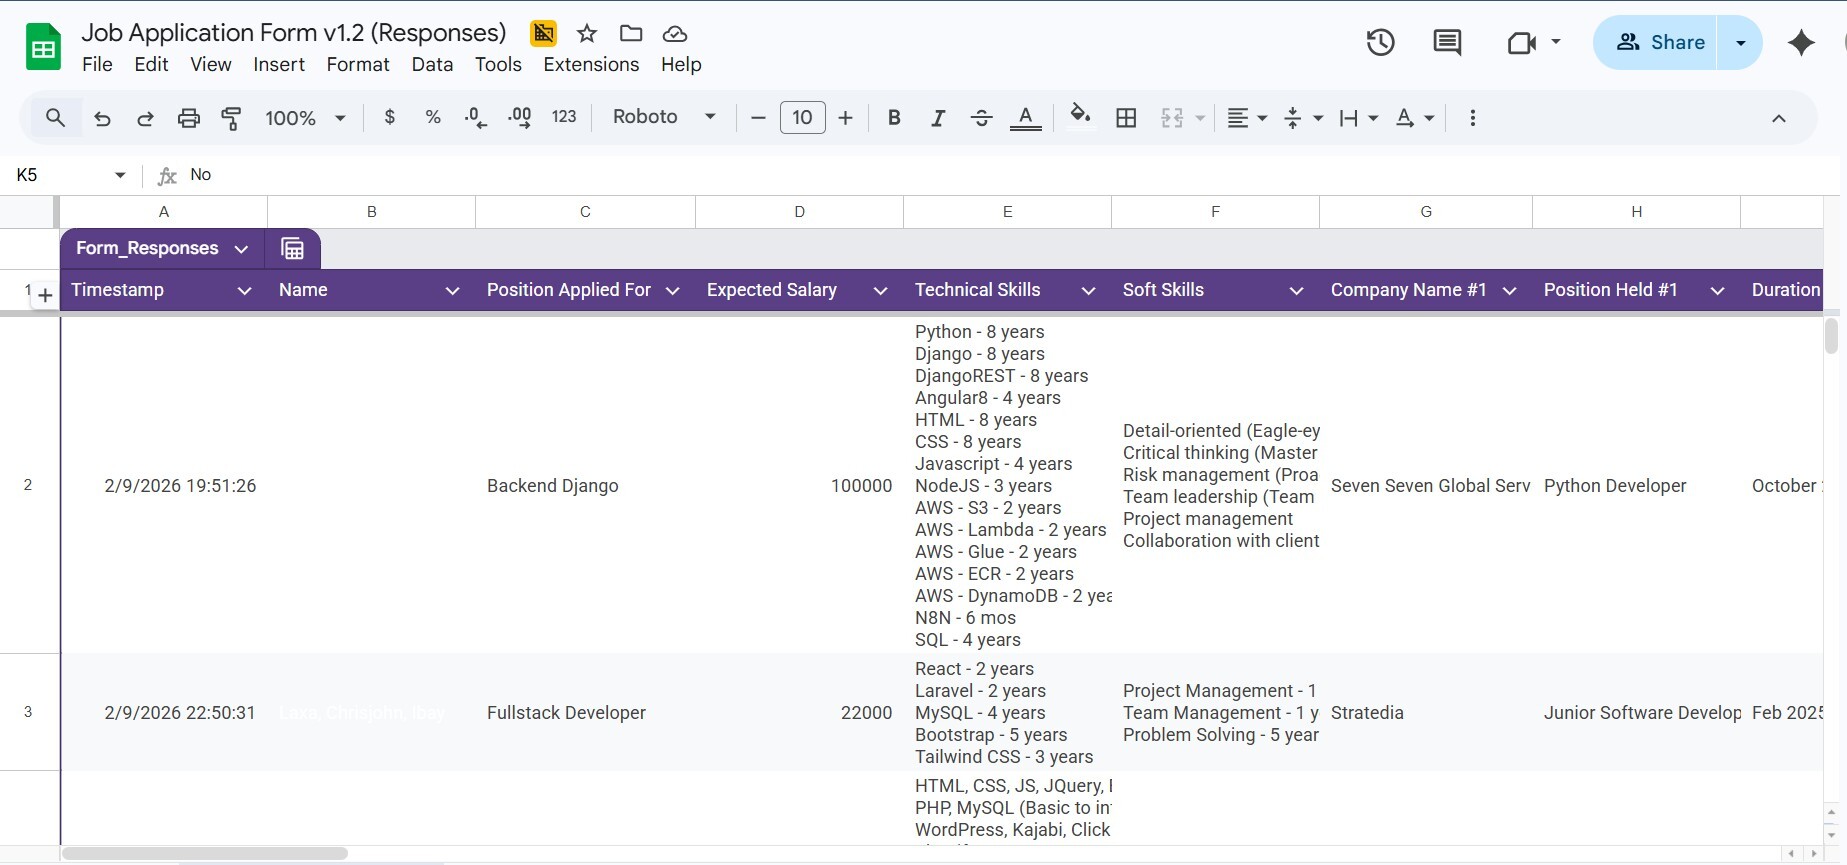Click the search menus magnifier icon
1847x865 pixels.
(x=56, y=118)
